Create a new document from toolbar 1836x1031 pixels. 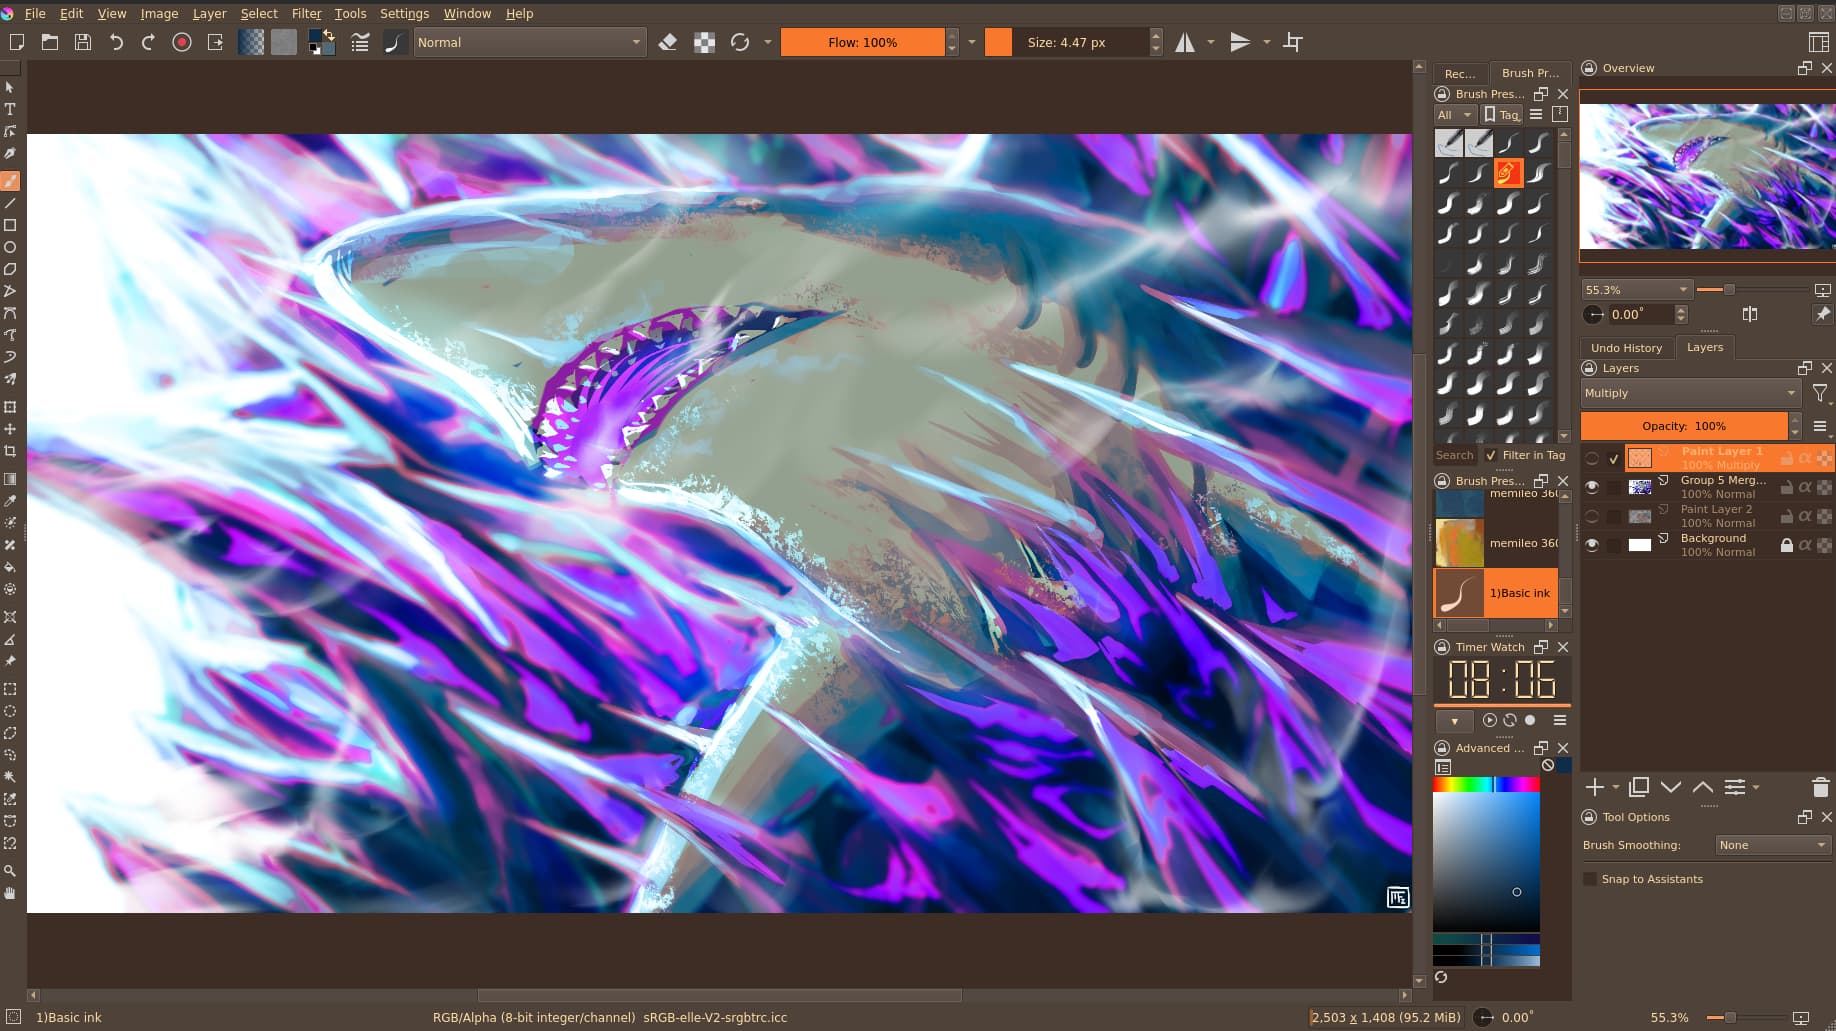click(17, 42)
